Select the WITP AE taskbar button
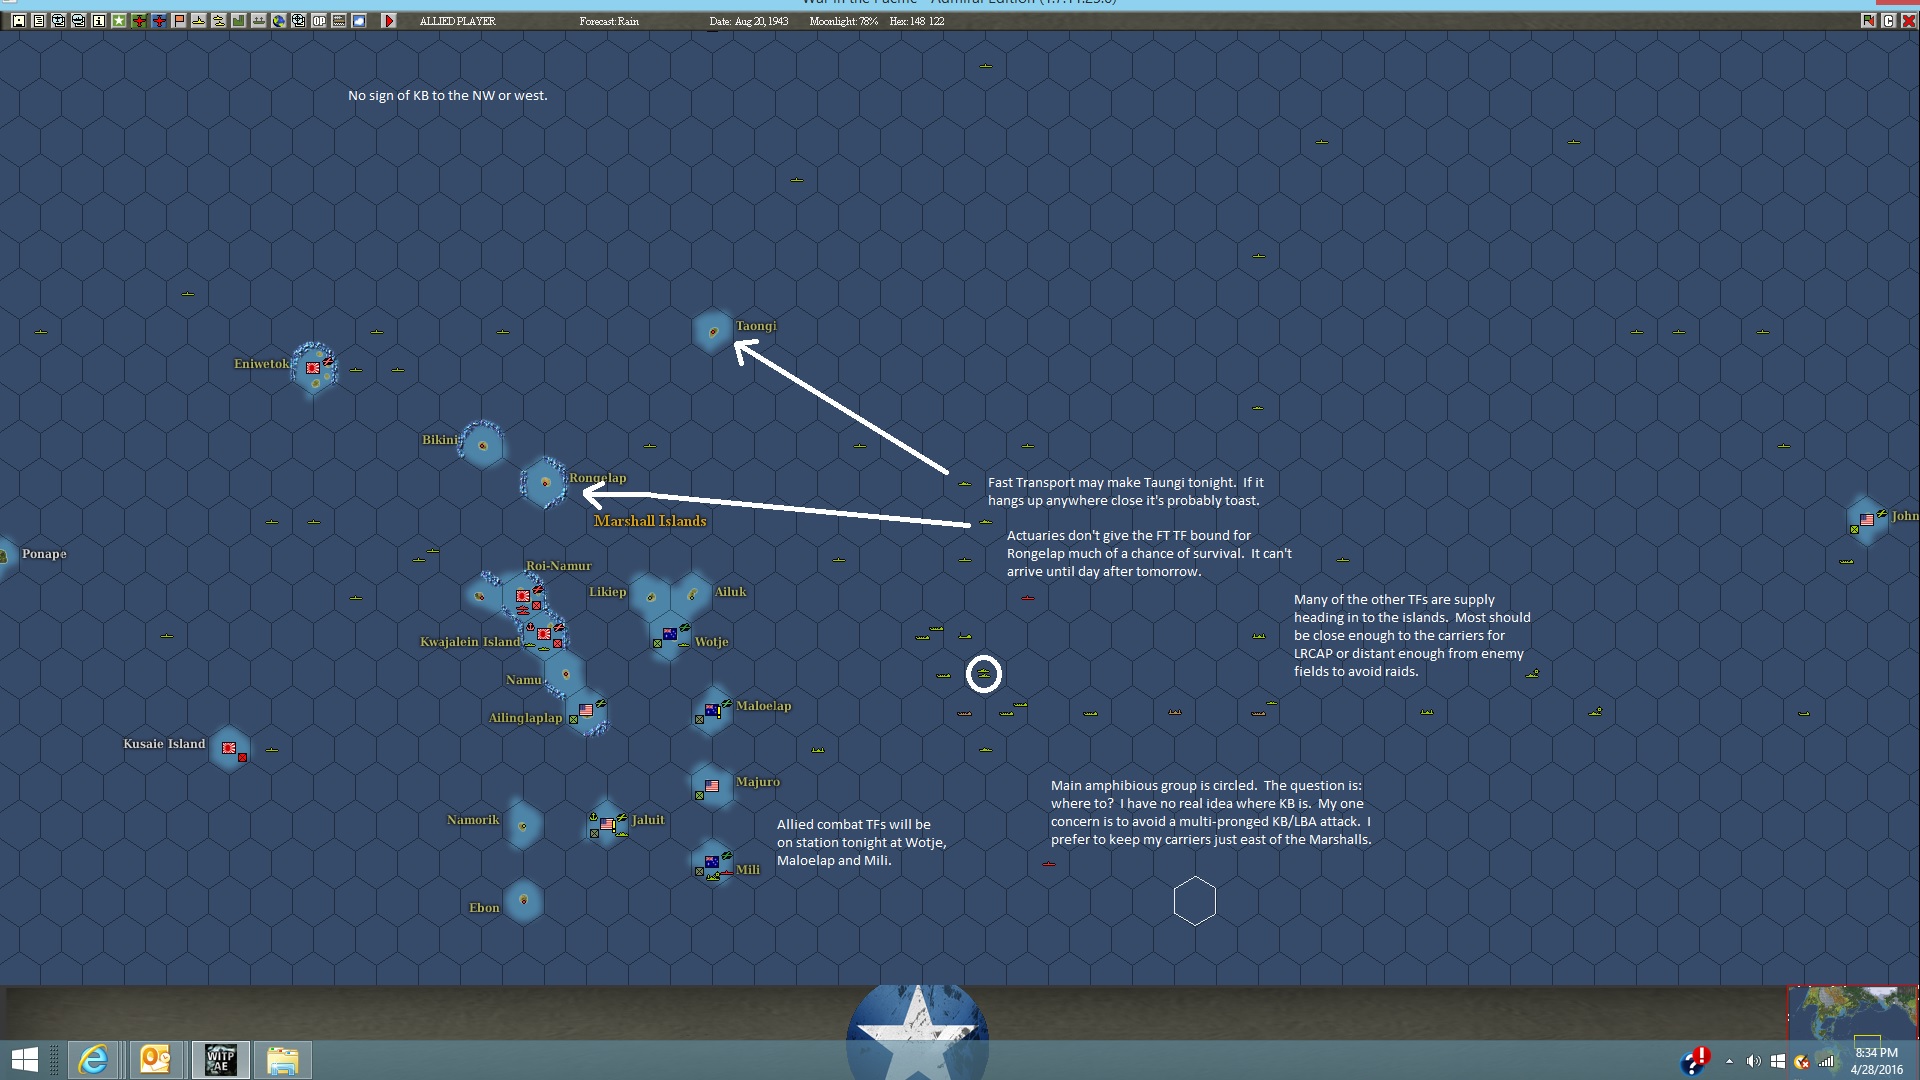The image size is (1920, 1080). 220,1060
